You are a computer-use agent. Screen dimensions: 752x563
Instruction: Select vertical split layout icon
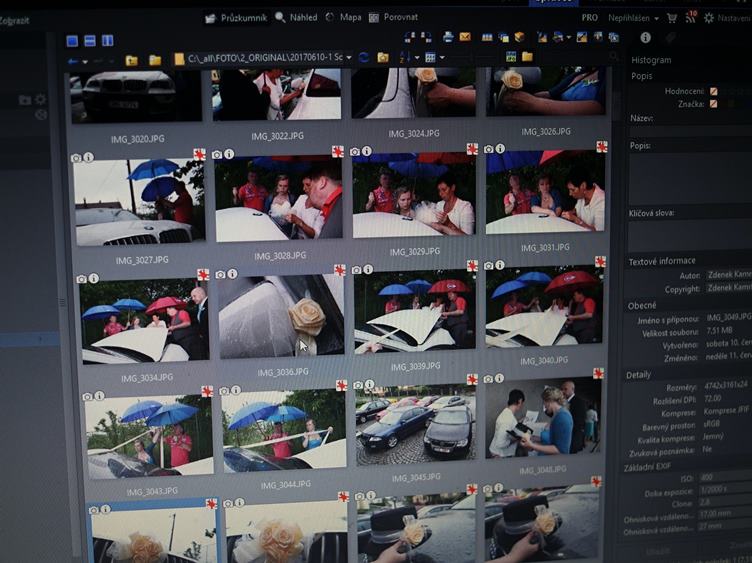107,41
